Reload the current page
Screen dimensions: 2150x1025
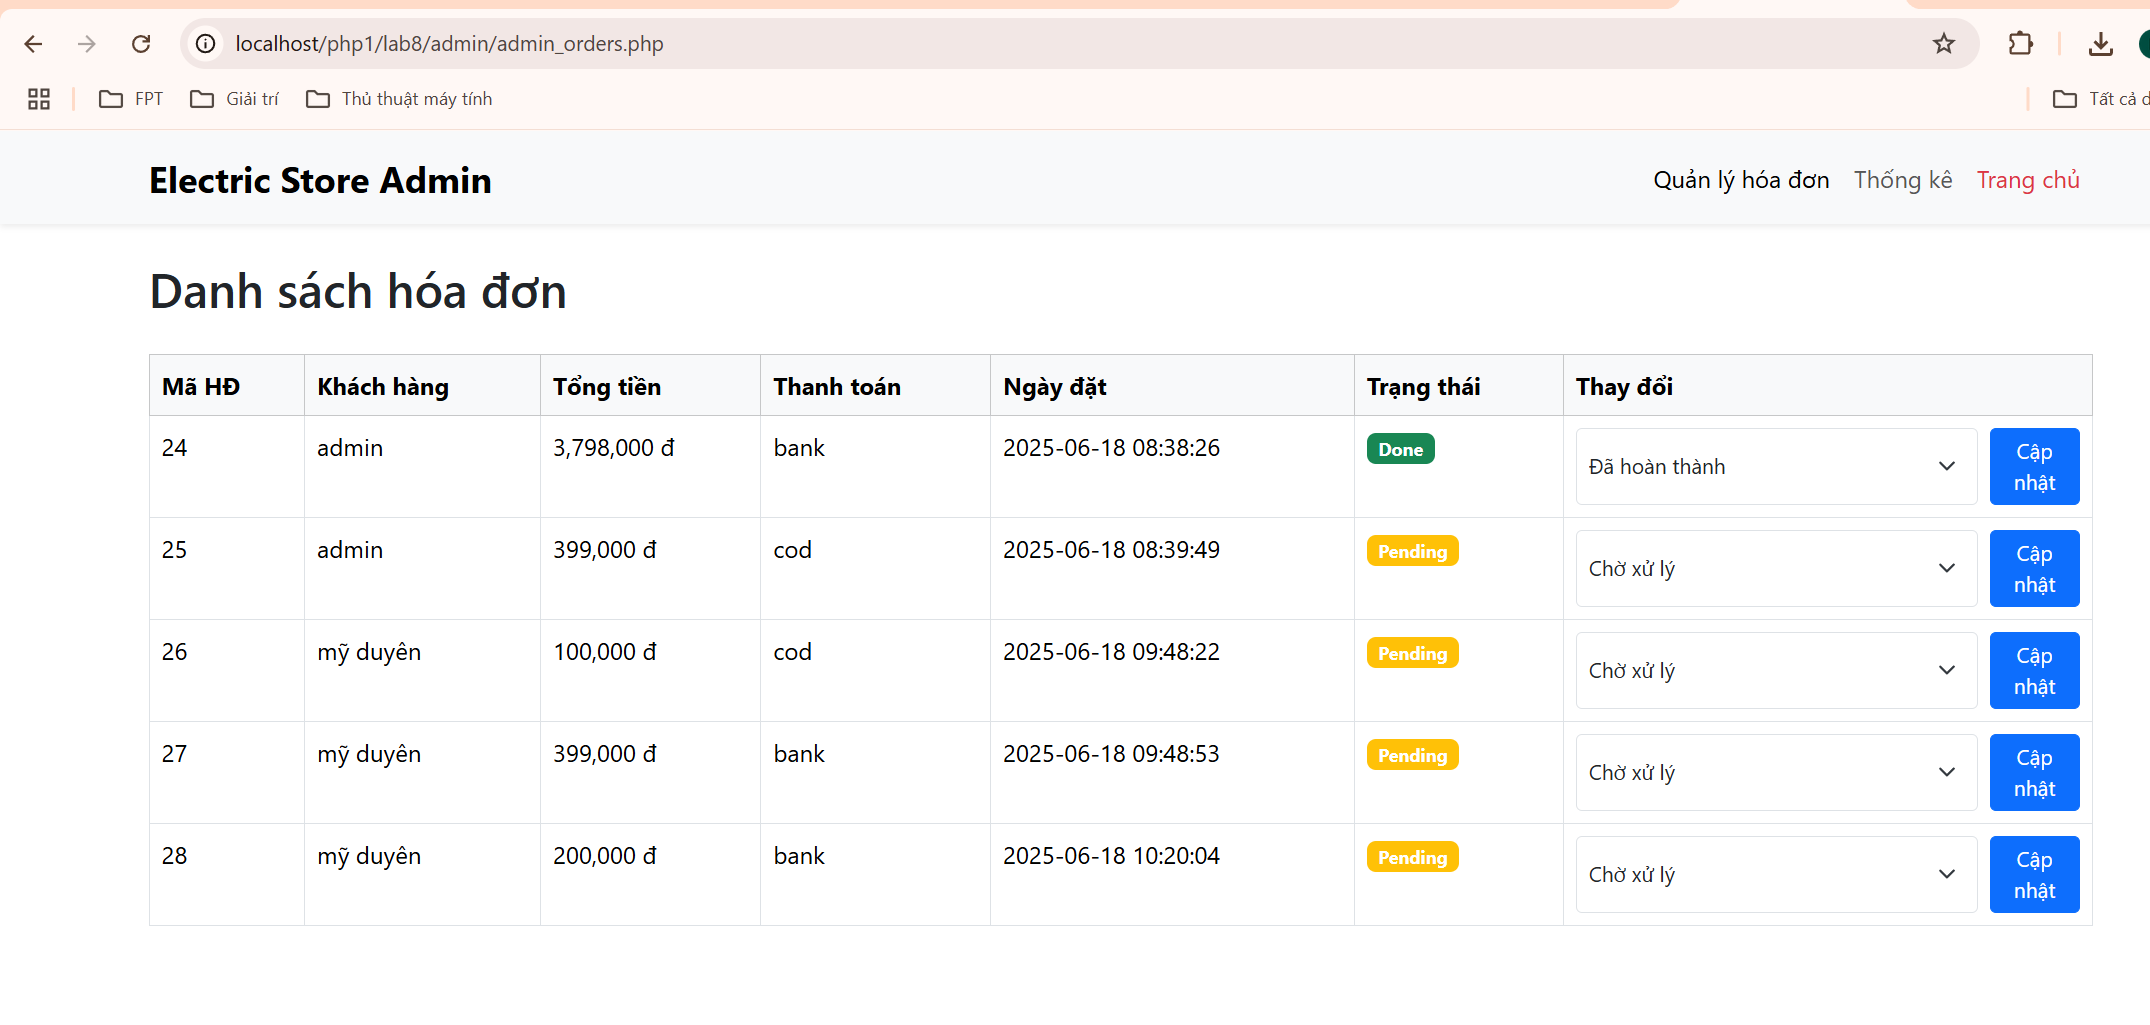tap(141, 44)
